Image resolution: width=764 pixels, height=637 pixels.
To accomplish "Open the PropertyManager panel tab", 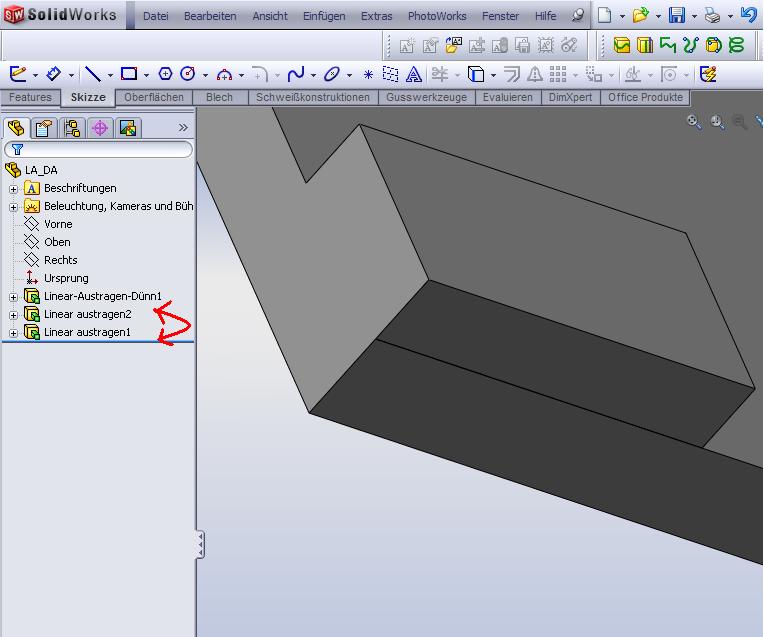I will pyautogui.click(x=43, y=127).
